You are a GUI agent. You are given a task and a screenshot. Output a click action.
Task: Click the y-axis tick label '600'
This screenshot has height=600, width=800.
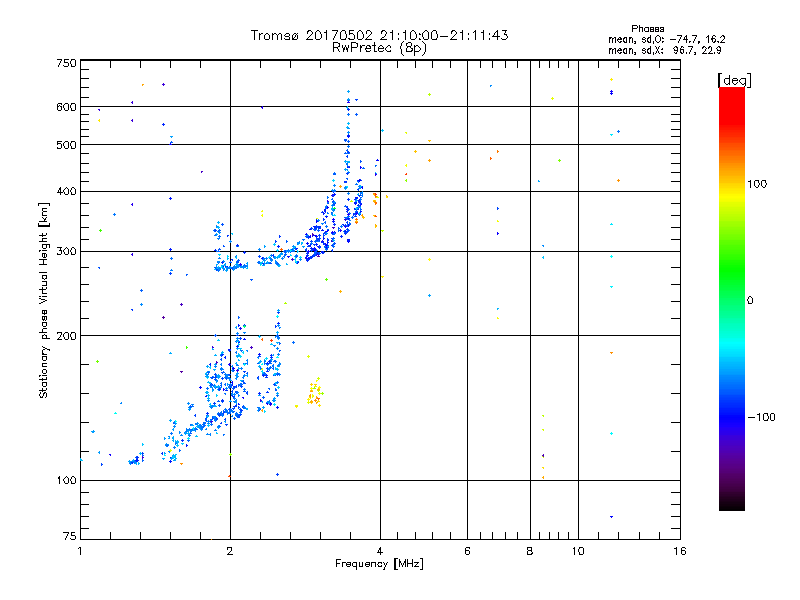pyautogui.click(x=66, y=107)
